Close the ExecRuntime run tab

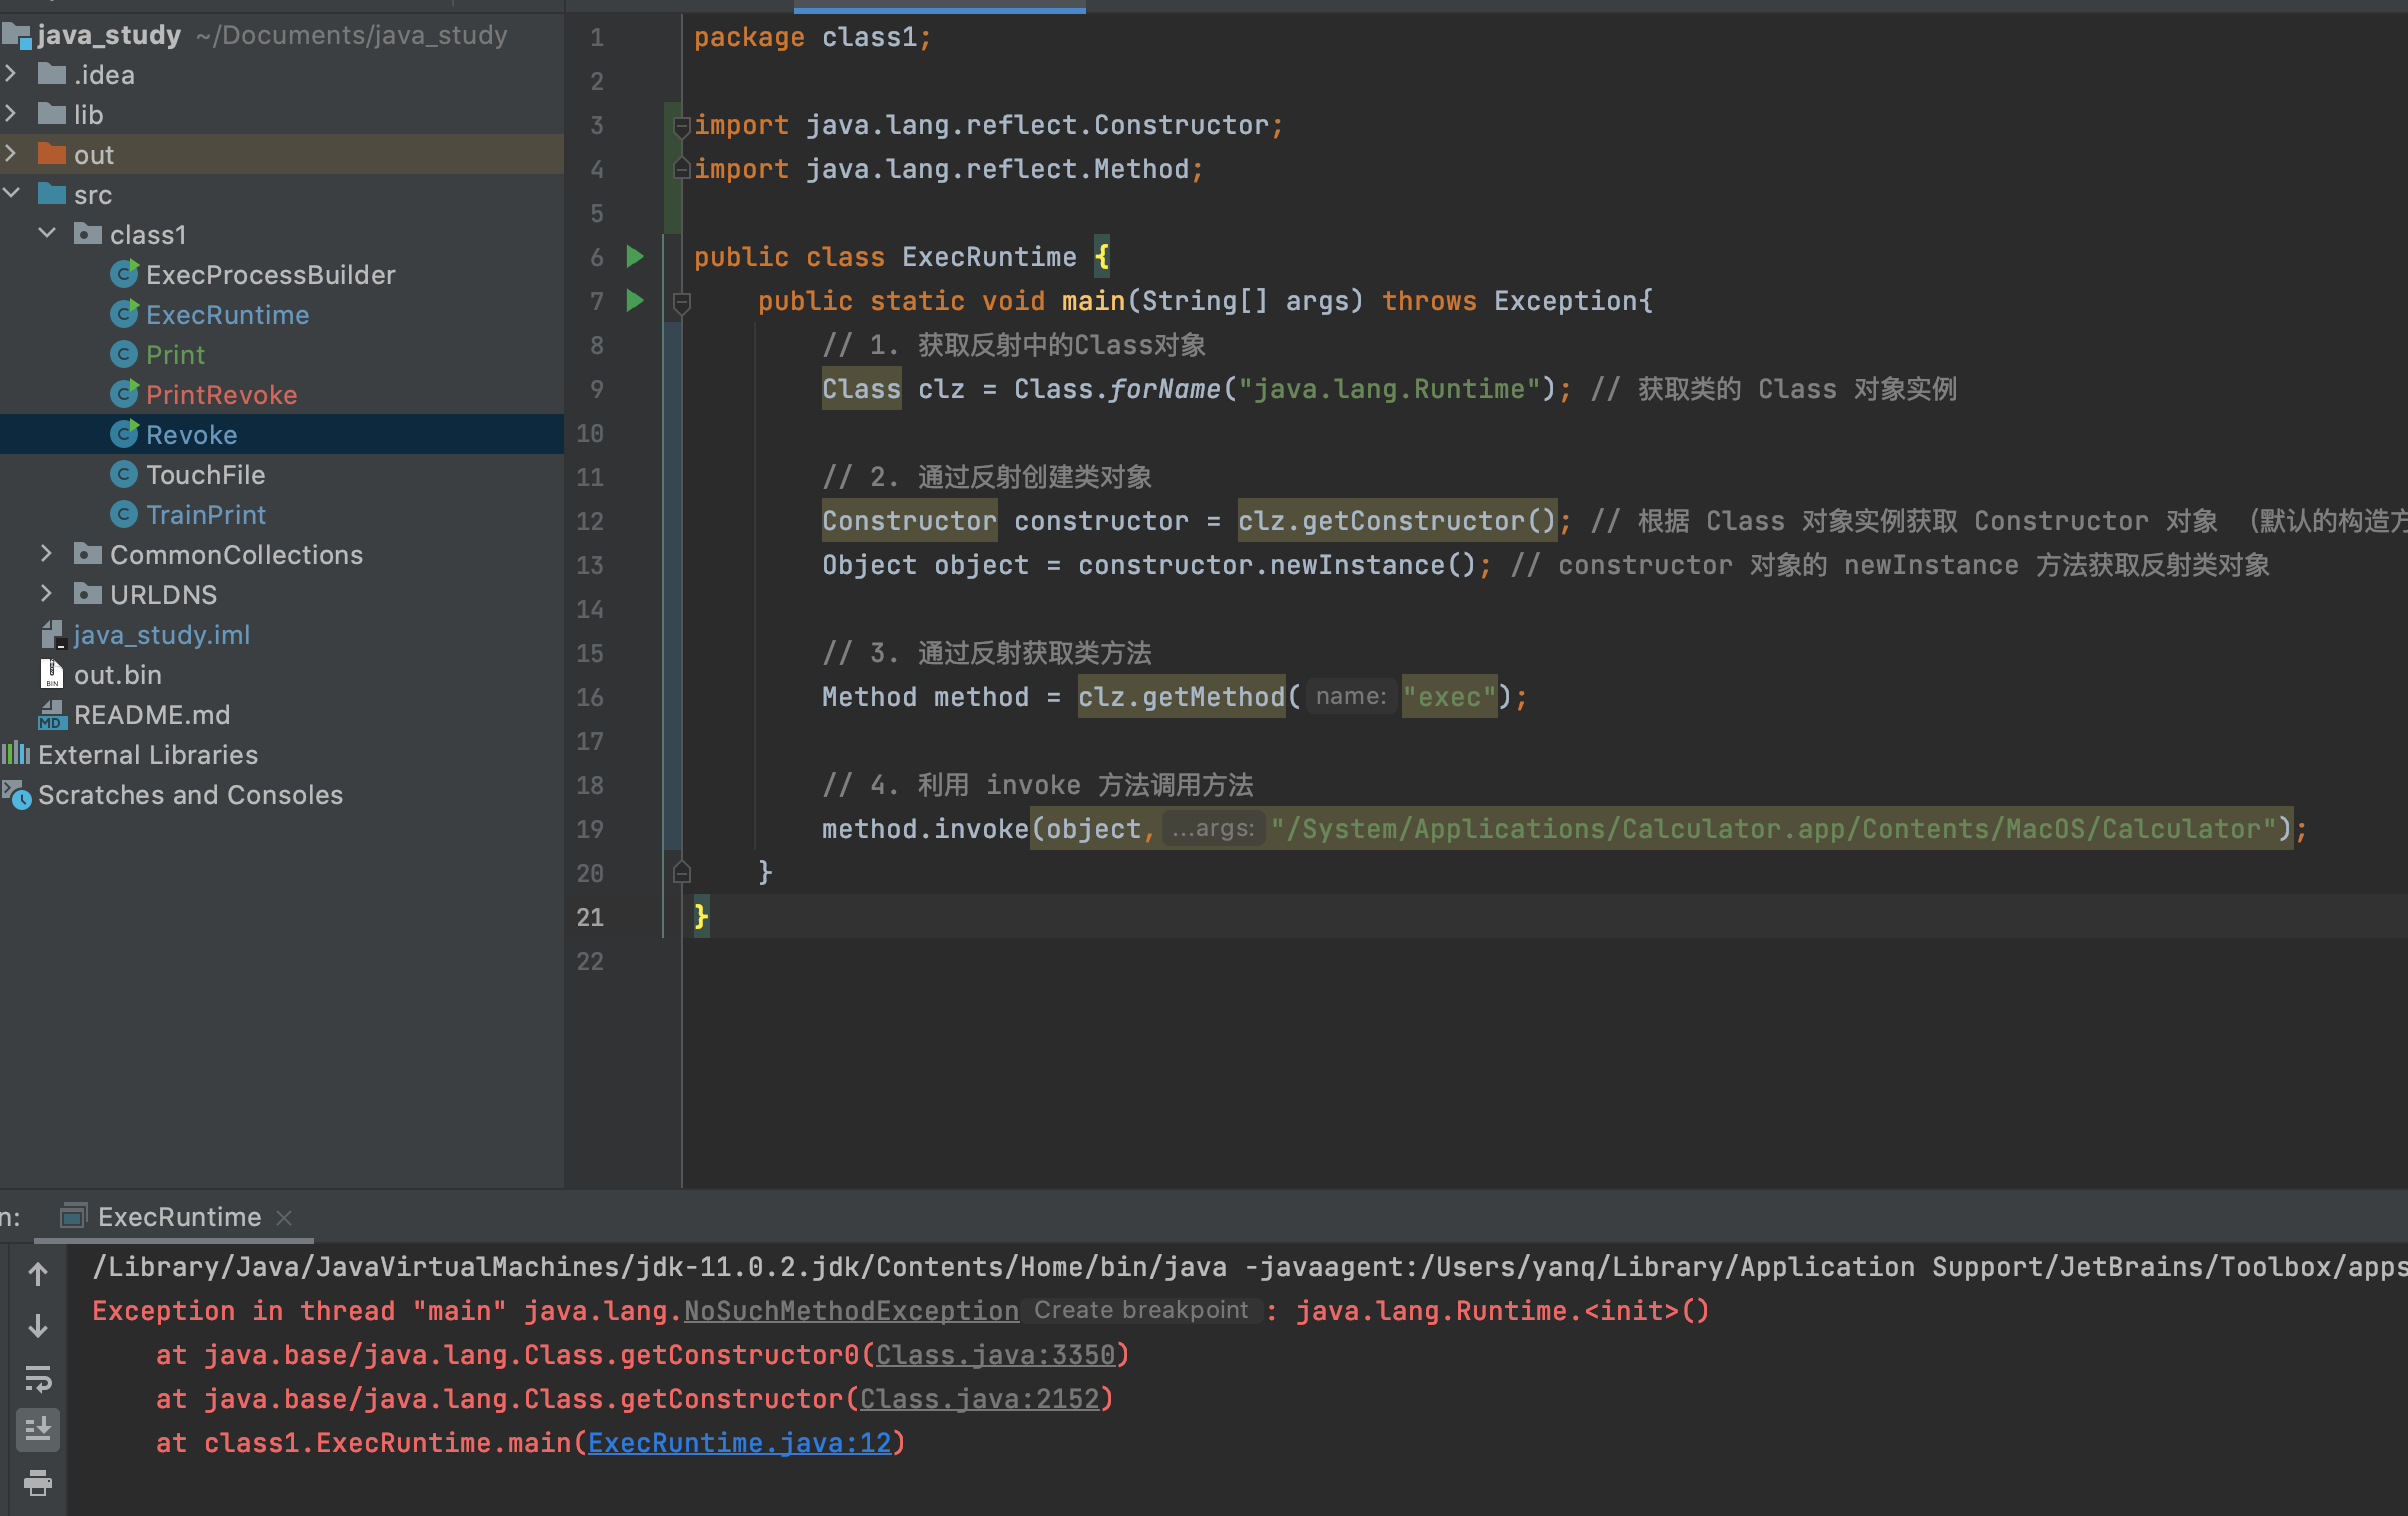click(x=284, y=1217)
